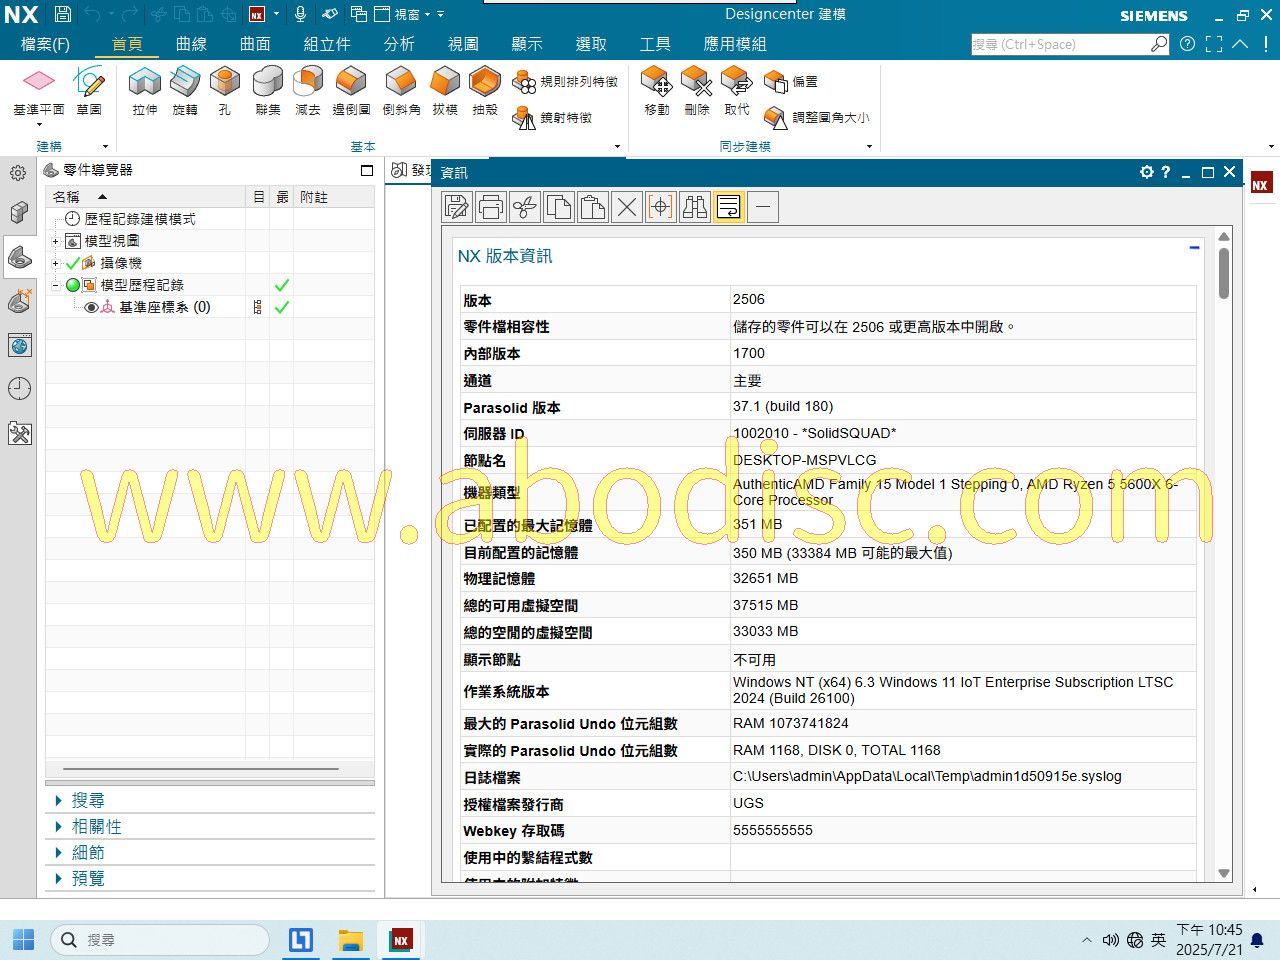Click the binoculars find icon in 資訊 window

[x=694, y=207]
